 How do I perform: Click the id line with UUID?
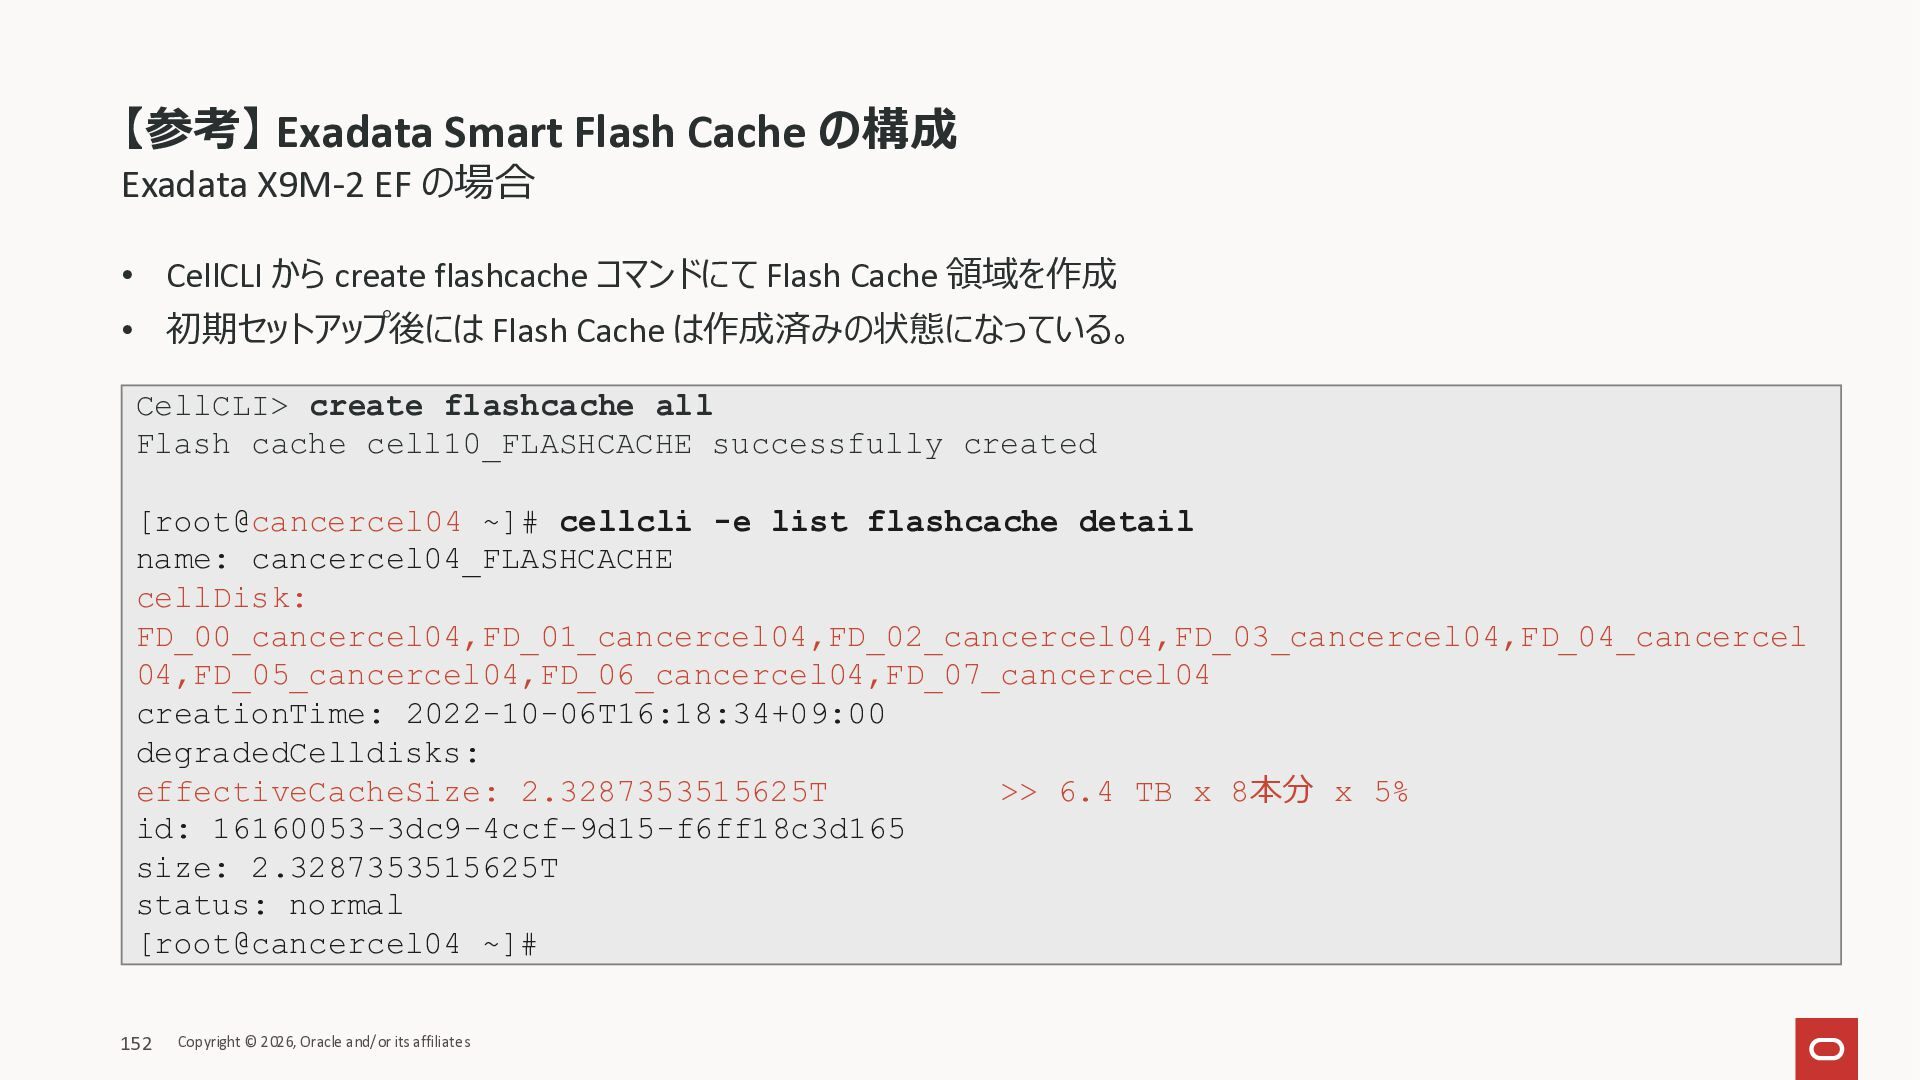520,830
